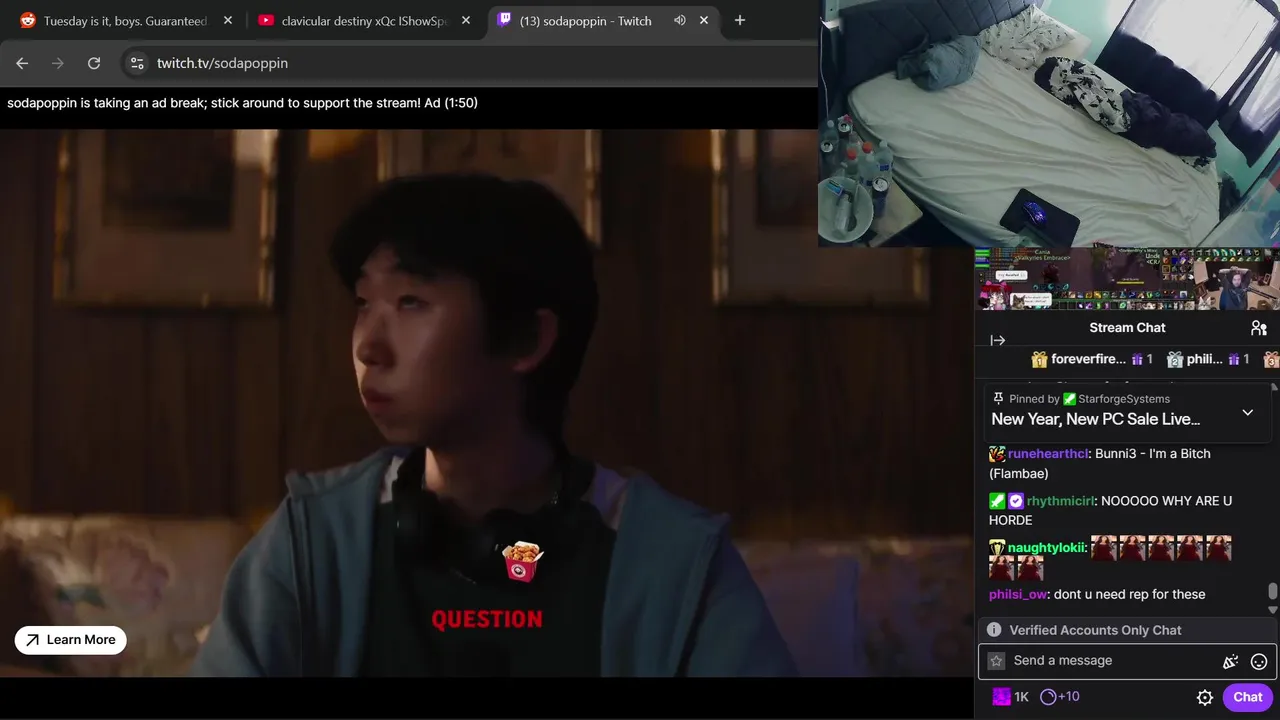This screenshot has width=1280, height=720.
Task: Open philsi_ow username in chat
Action: (1018, 594)
